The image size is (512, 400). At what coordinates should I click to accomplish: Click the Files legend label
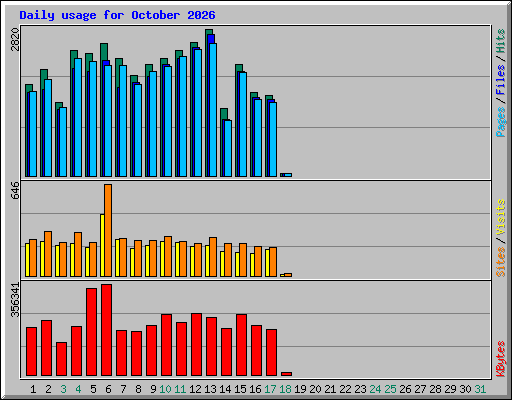pos(501,80)
